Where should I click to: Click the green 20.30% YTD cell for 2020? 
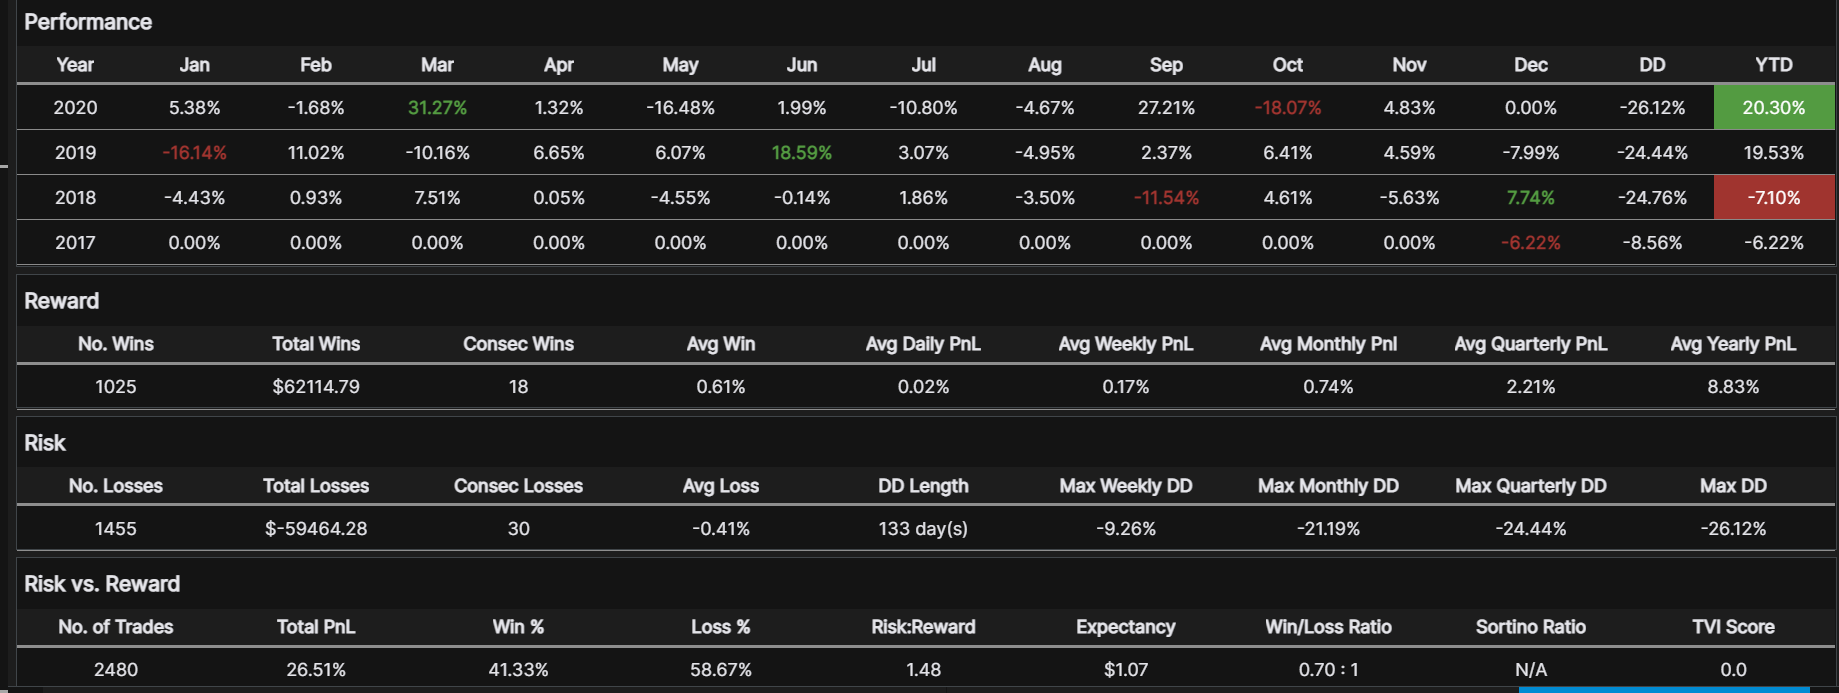[x=1773, y=108]
